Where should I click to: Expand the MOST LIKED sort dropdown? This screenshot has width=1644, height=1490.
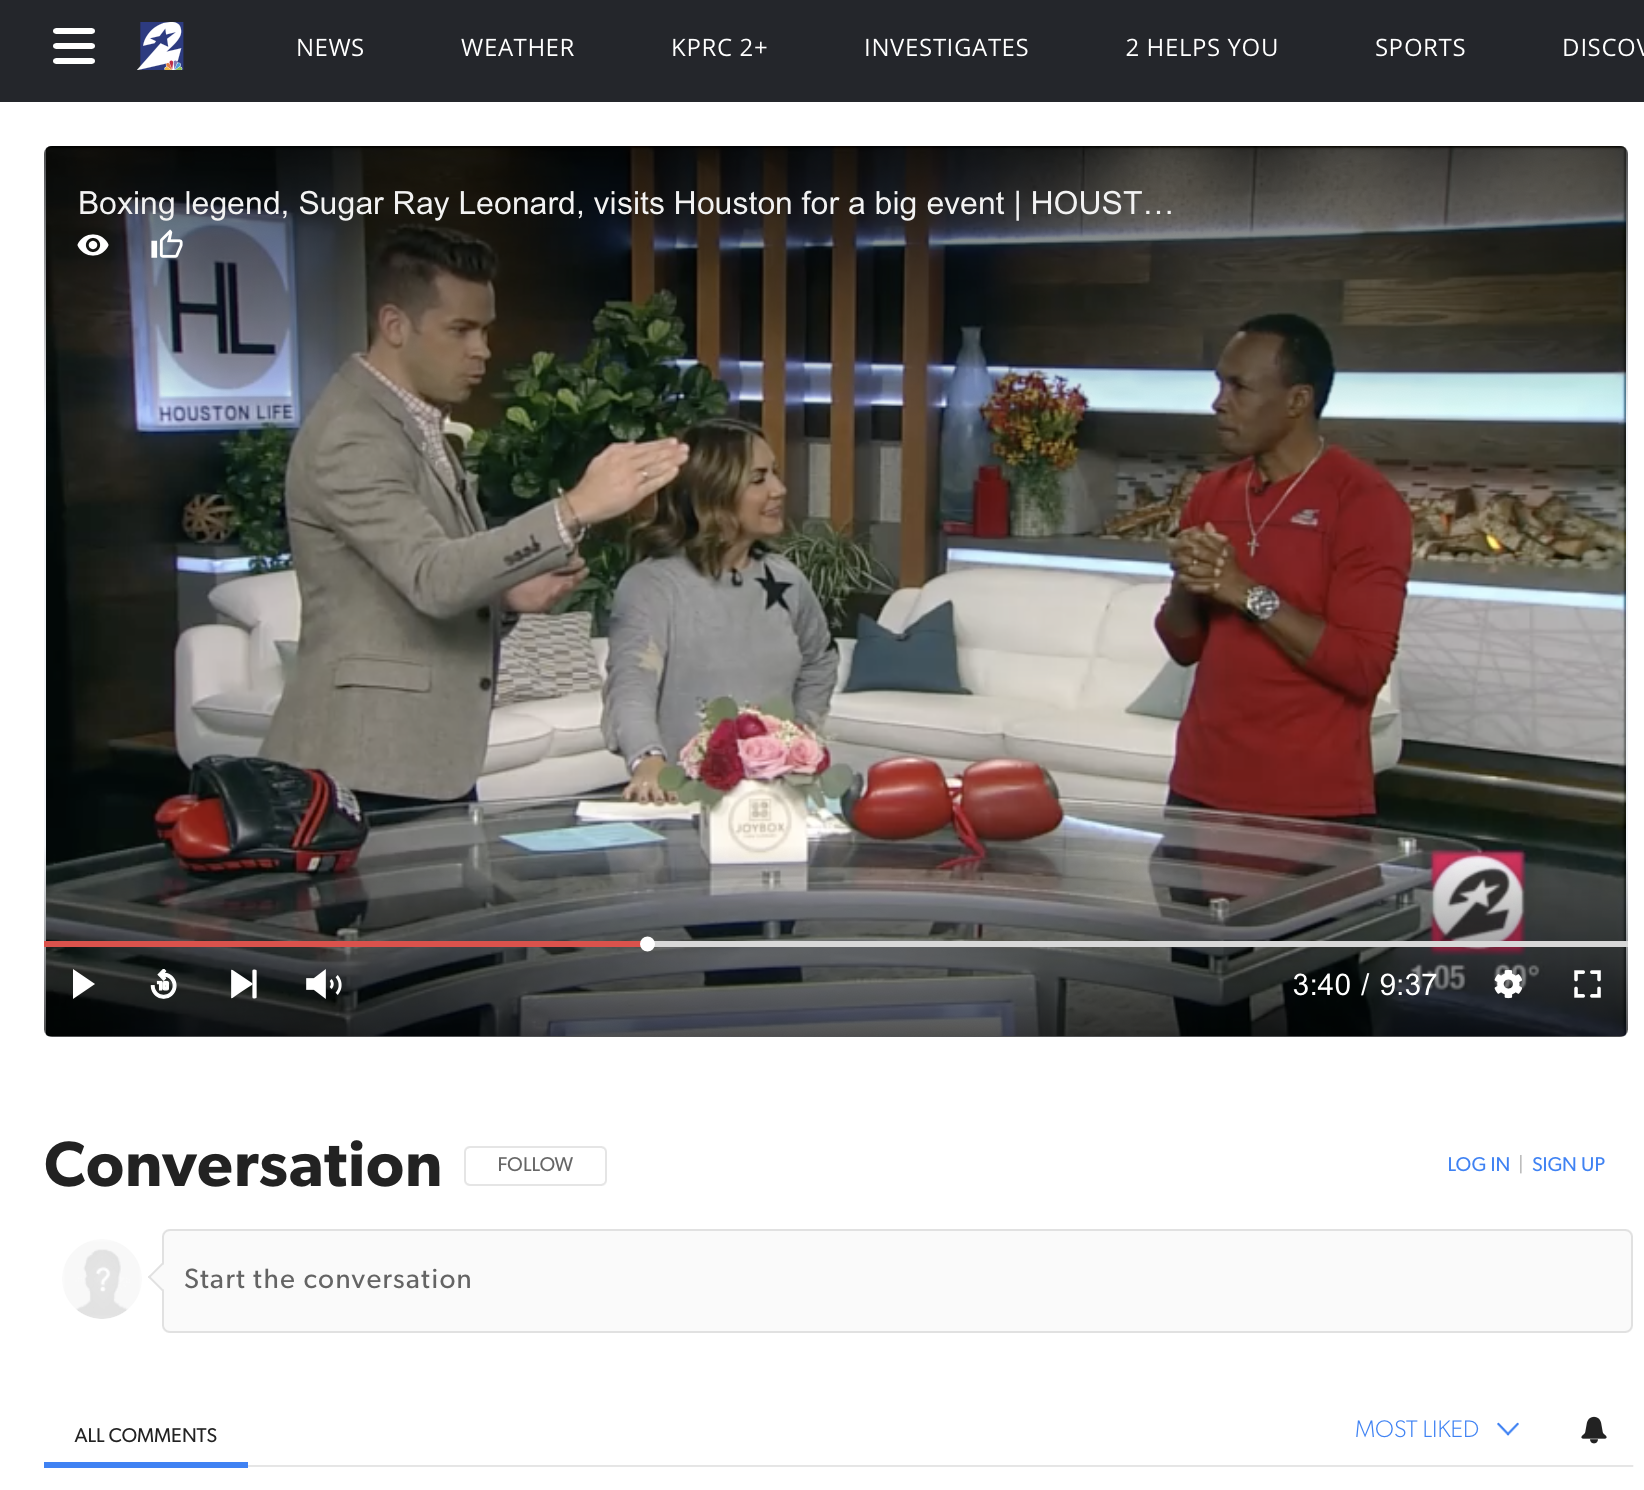click(x=1437, y=1429)
